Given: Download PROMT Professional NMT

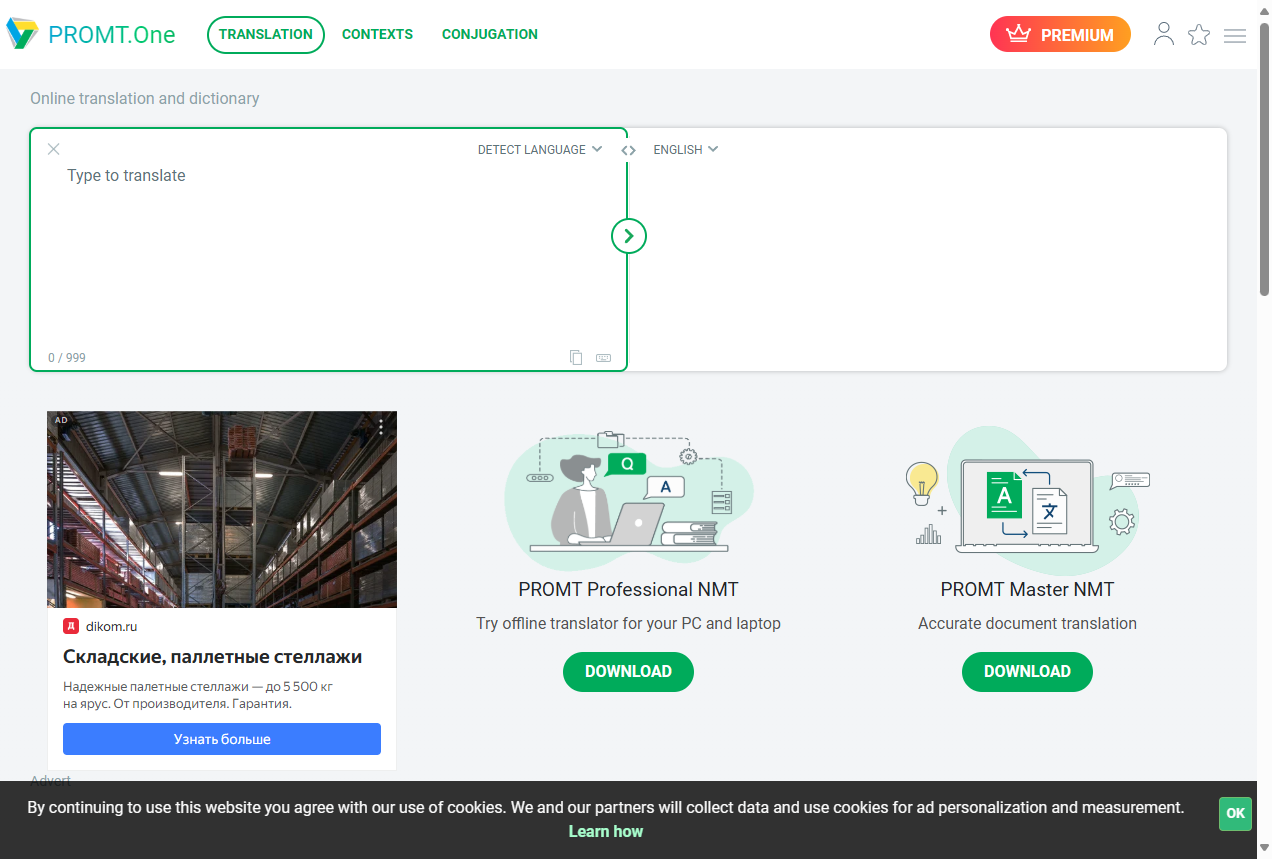Looking at the screenshot, I should tap(628, 671).
